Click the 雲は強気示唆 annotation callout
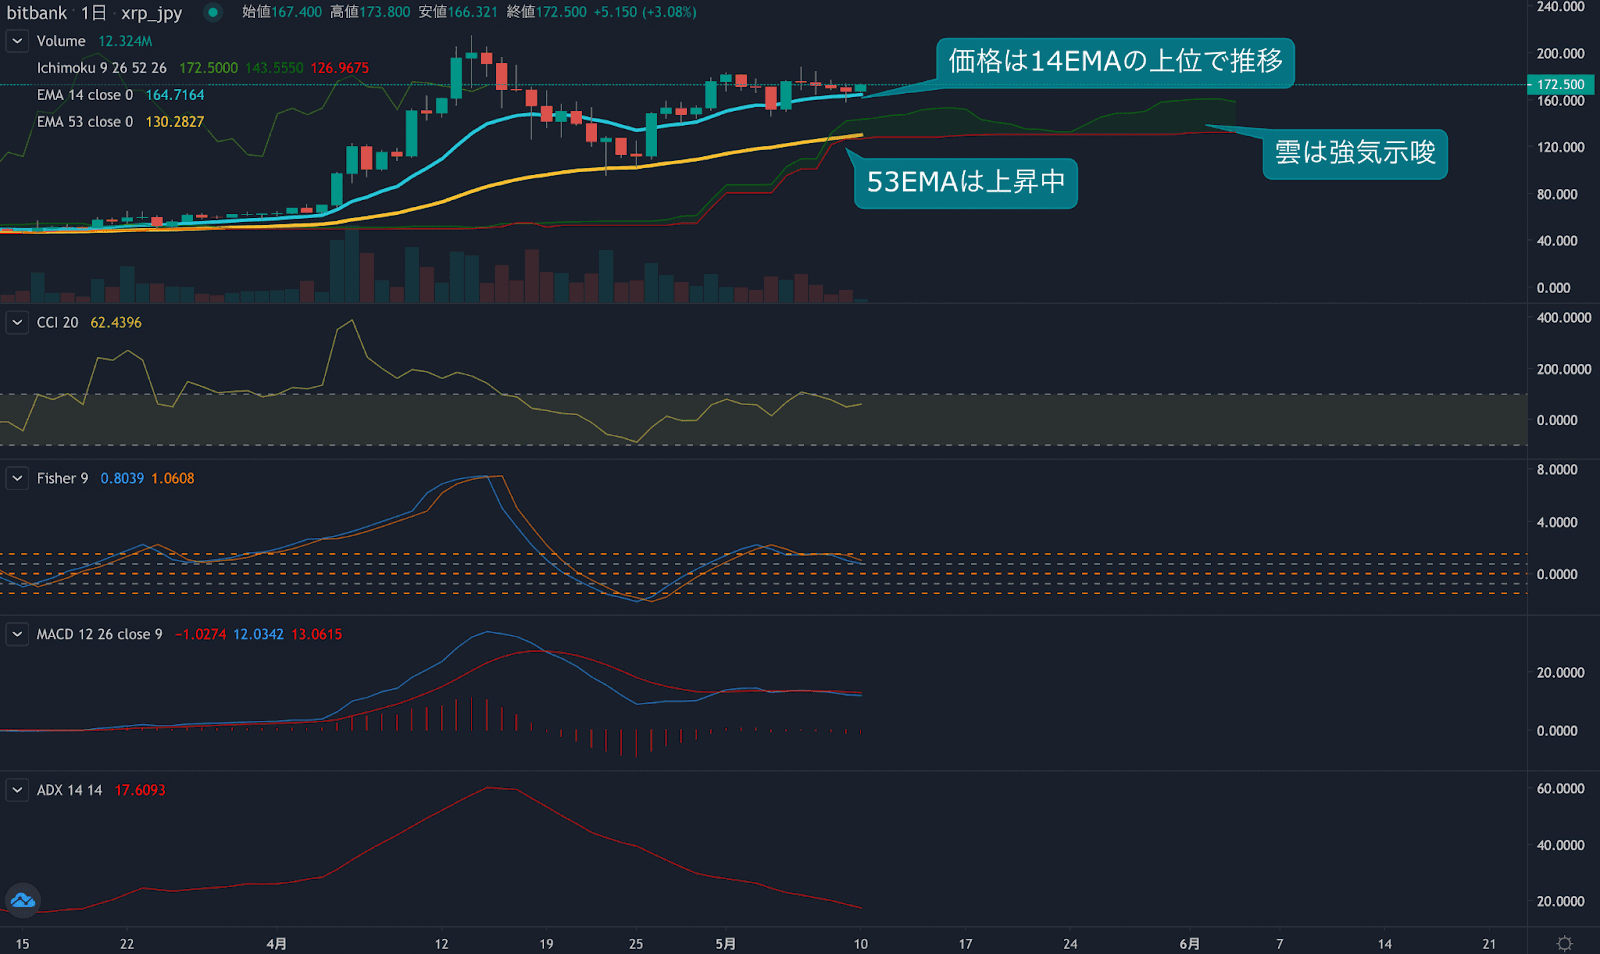The image size is (1600, 954). tap(1354, 154)
